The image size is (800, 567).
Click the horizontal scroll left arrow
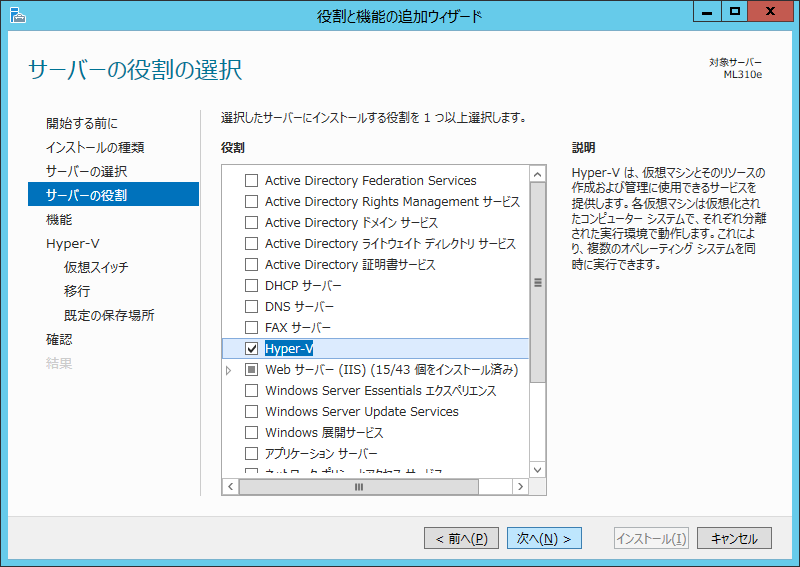pos(230,486)
